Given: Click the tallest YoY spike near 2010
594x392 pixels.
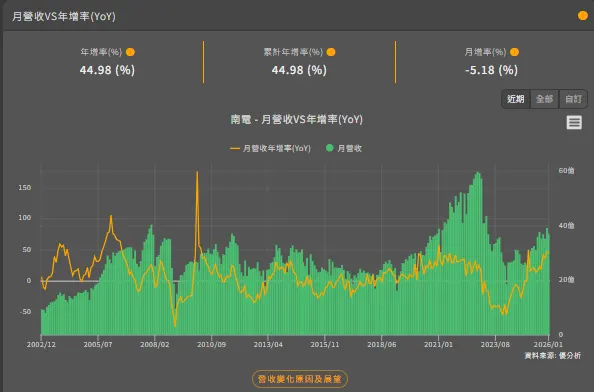Looking at the screenshot, I should tap(197, 173).
